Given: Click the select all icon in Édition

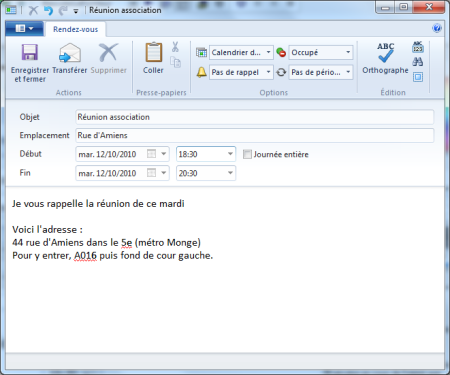Looking at the screenshot, I should (418, 77).
